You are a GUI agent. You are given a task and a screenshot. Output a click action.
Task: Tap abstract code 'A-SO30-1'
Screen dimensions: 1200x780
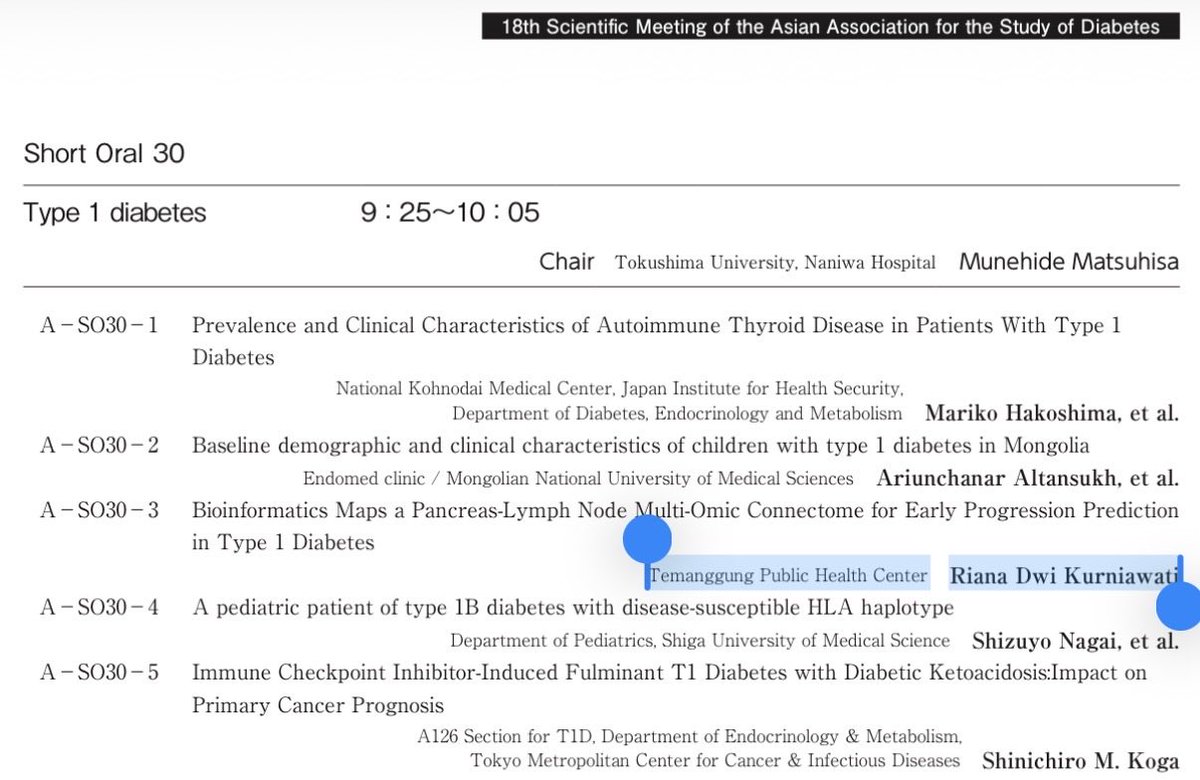click(x=99, y=326)
